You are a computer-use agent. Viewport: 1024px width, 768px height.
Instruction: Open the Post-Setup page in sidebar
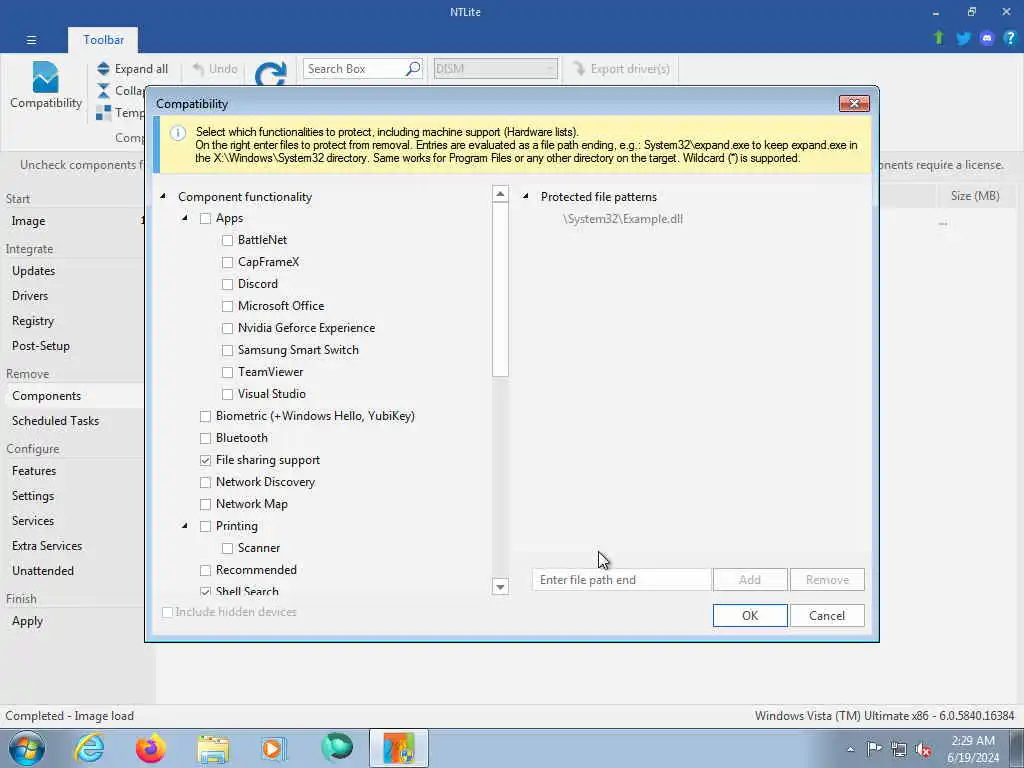[40, 345]
